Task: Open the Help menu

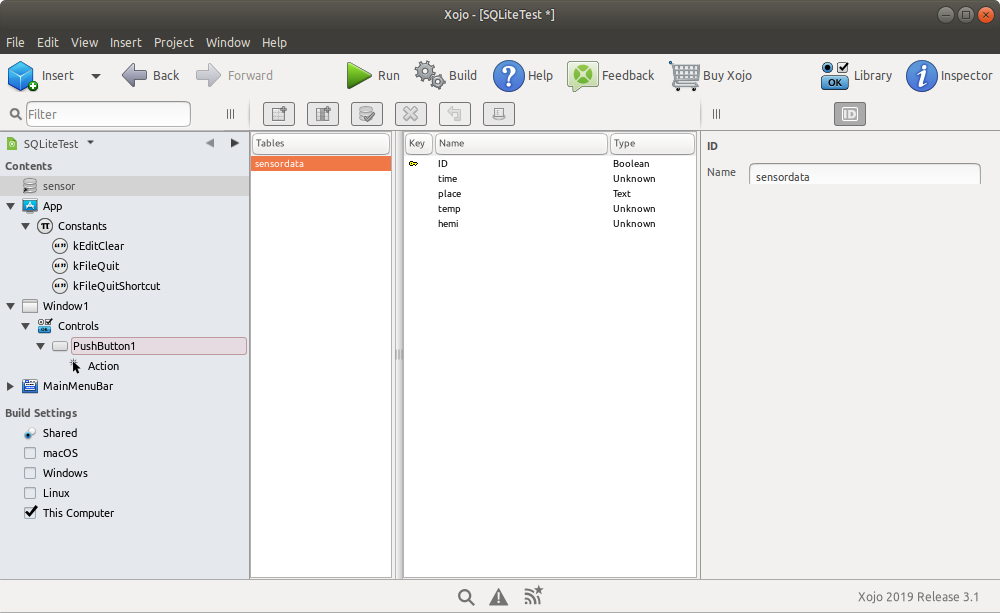Action: pos(274,42)
